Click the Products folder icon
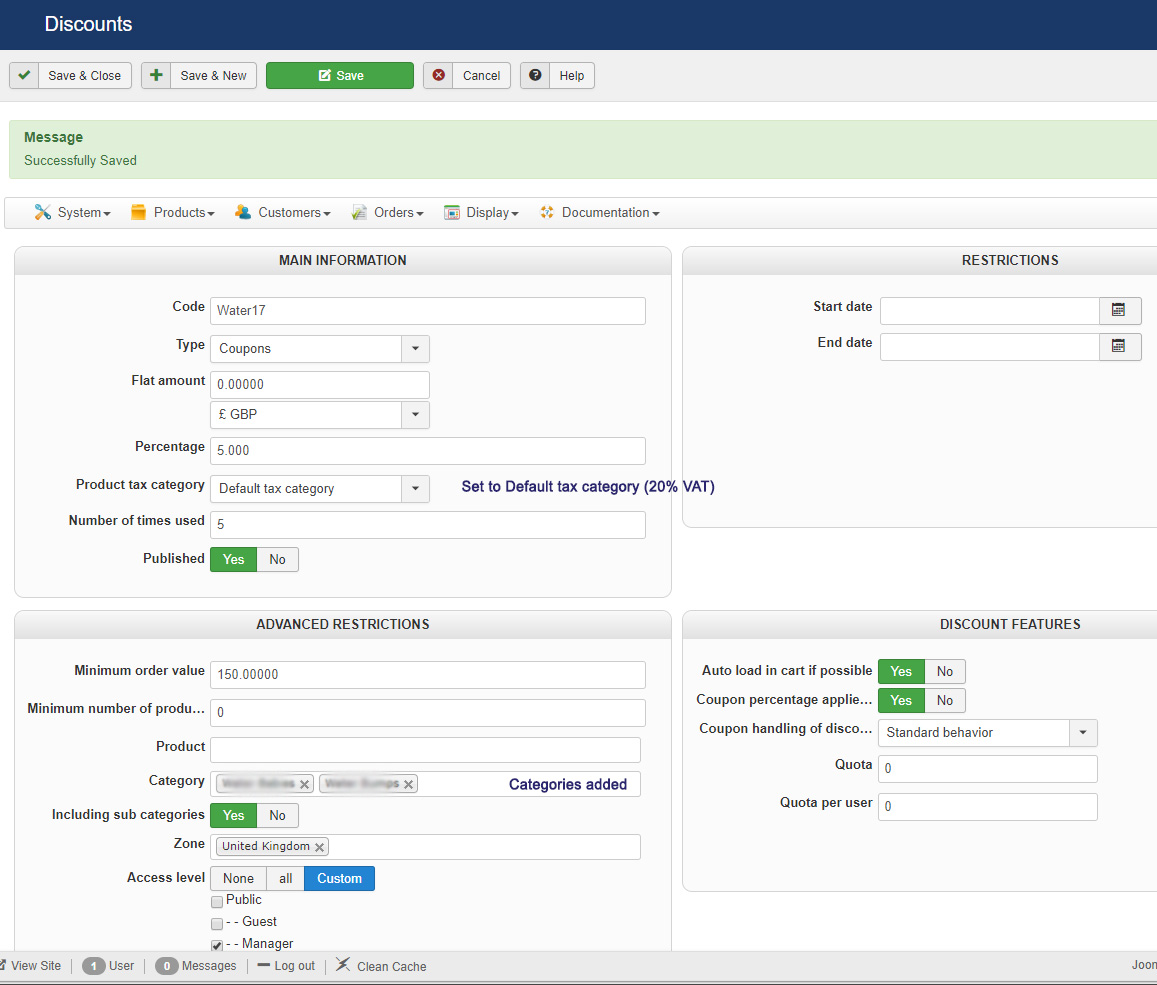 [138, 212]
